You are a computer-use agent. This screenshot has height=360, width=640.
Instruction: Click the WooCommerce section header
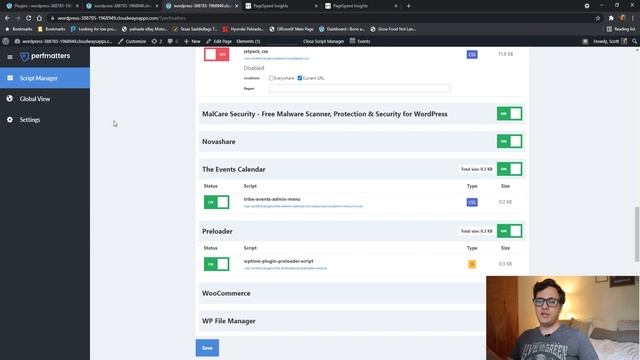(x=342, y=293)
